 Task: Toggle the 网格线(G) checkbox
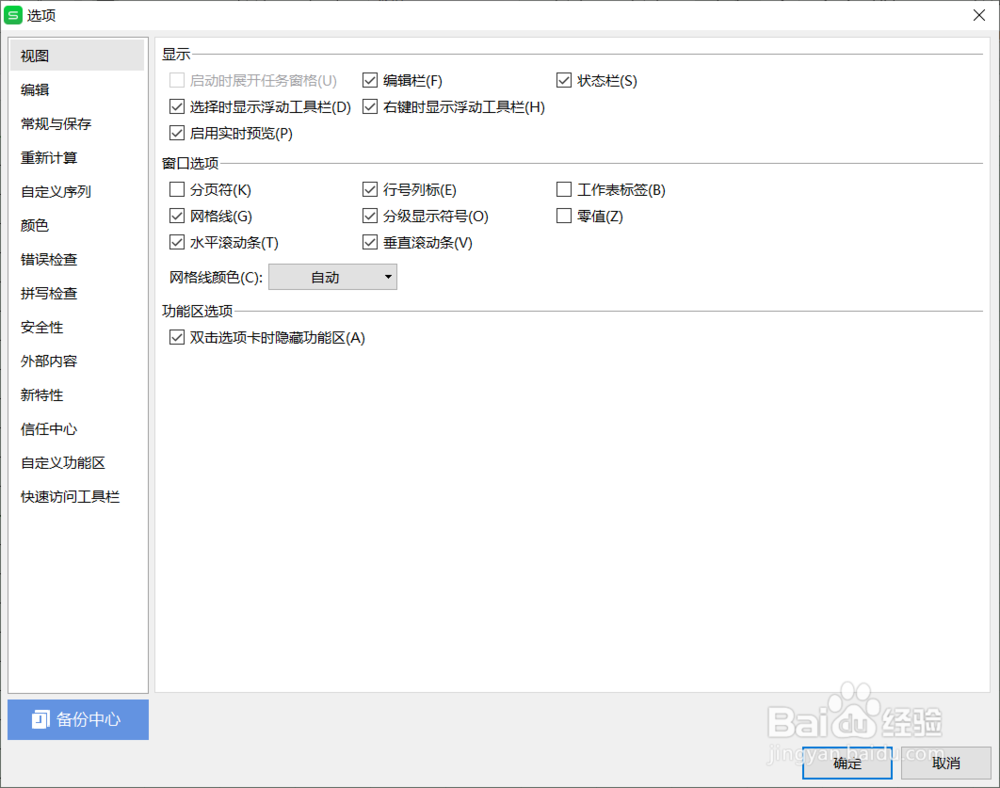[x=177, y=216]
